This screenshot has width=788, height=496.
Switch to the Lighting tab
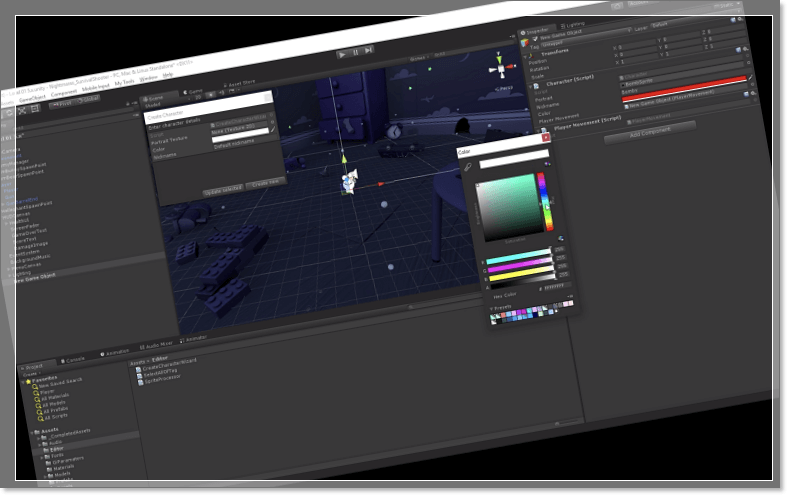click(573, 24)
